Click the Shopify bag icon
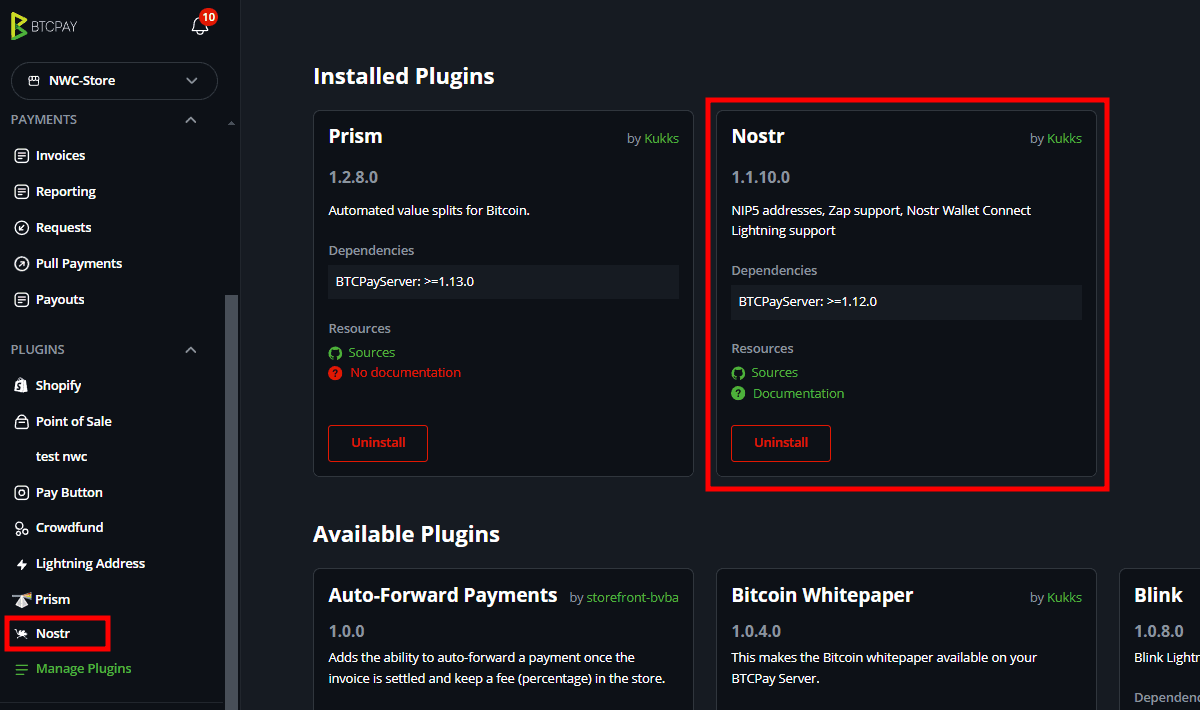This screenshot has width=1200, height=710. (x=21, y=386)
